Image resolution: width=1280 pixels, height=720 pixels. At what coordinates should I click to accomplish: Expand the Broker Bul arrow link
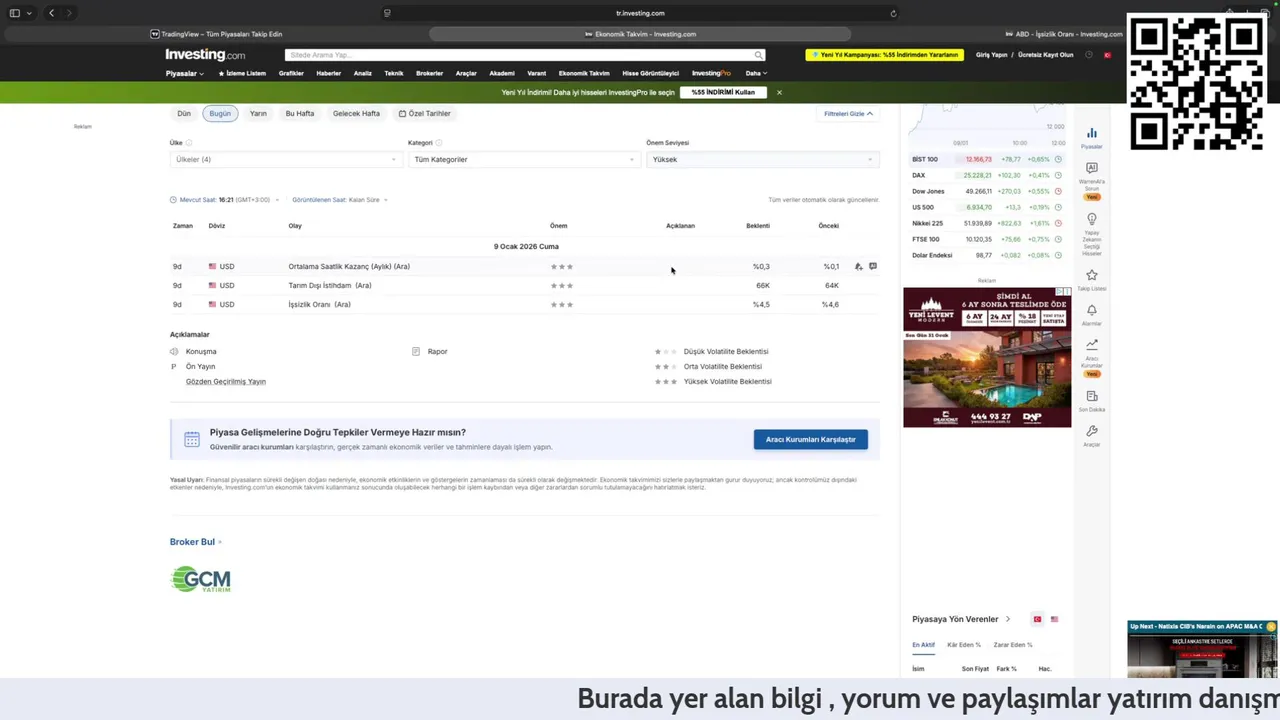(x=196, y=542)
